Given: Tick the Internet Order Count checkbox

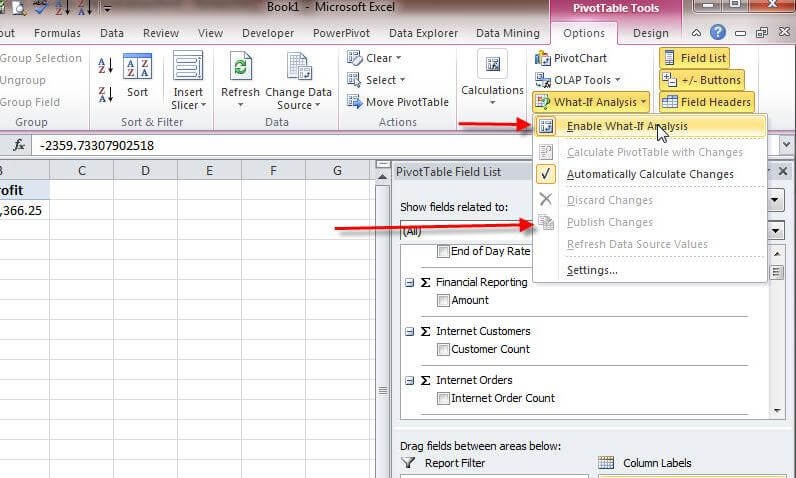Looking at the screenshot, I should [443, 398].
